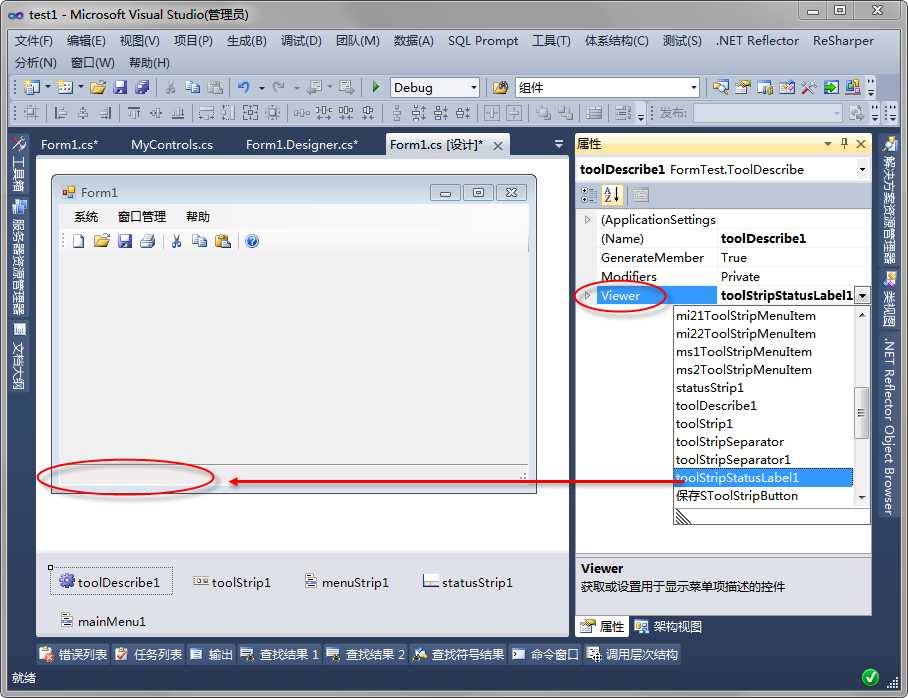Select the toolStrip1 component in tray

pos(232,582)
